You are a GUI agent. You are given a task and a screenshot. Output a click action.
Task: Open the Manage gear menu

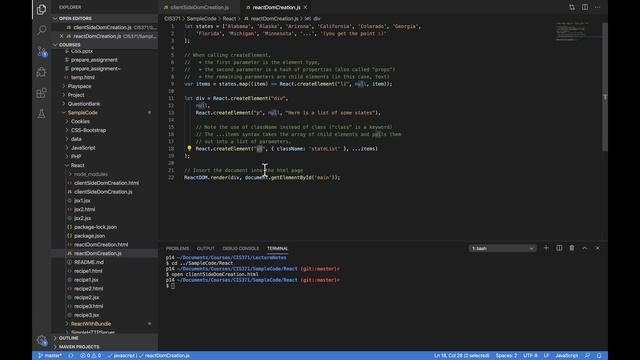click(x=41, y=340)
